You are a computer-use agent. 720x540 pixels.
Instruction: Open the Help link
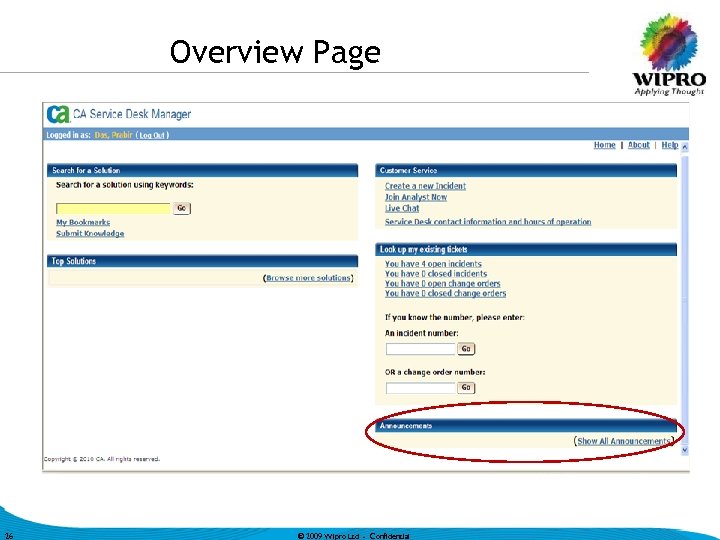669,145
